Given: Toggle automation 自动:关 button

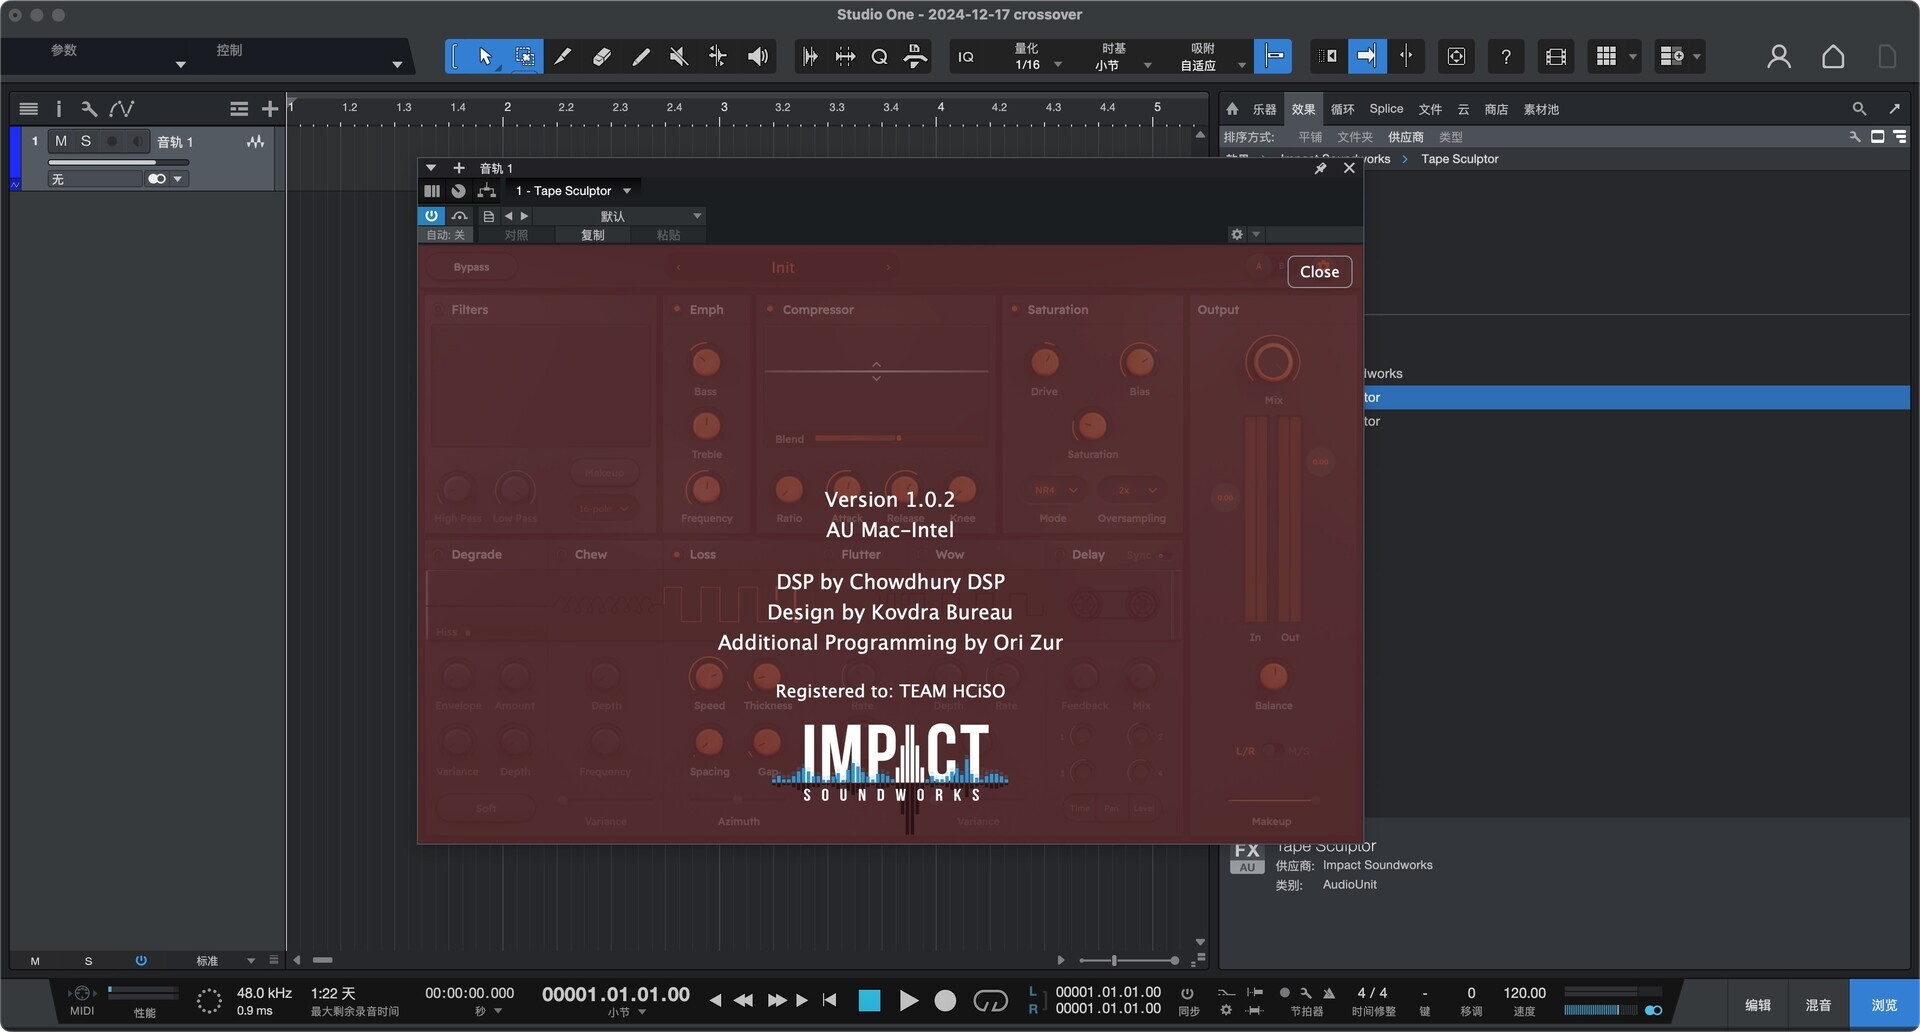Looking at the screenshot, I should (x=446, y=235).
